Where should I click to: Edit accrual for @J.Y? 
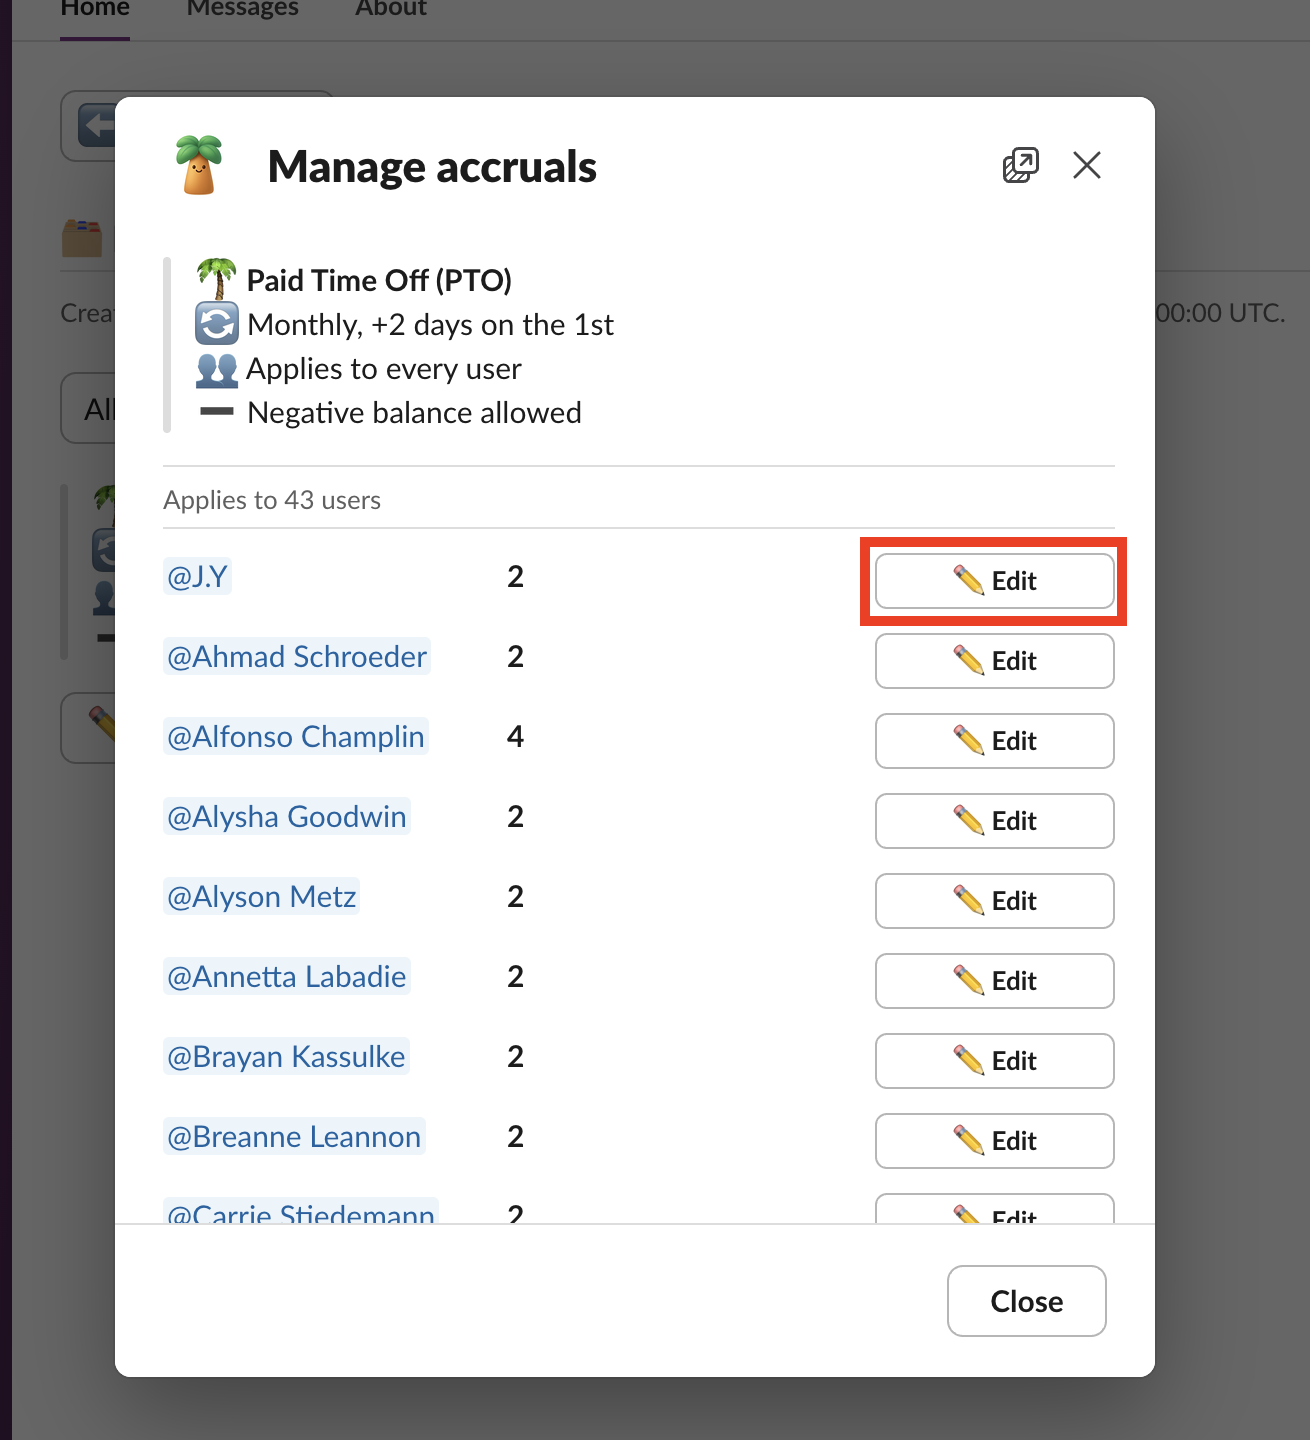coord(994,581)
